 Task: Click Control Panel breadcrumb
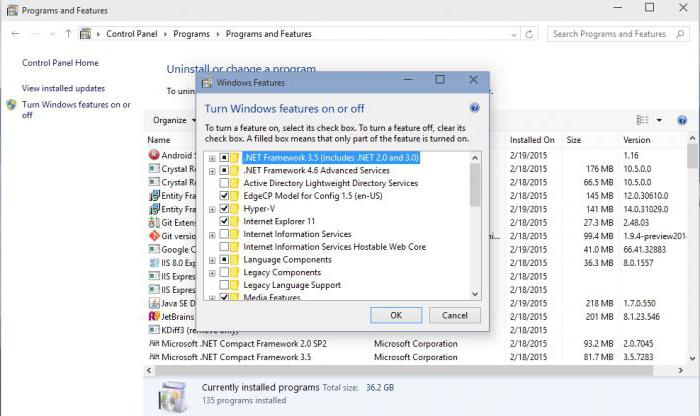point(132,34)
